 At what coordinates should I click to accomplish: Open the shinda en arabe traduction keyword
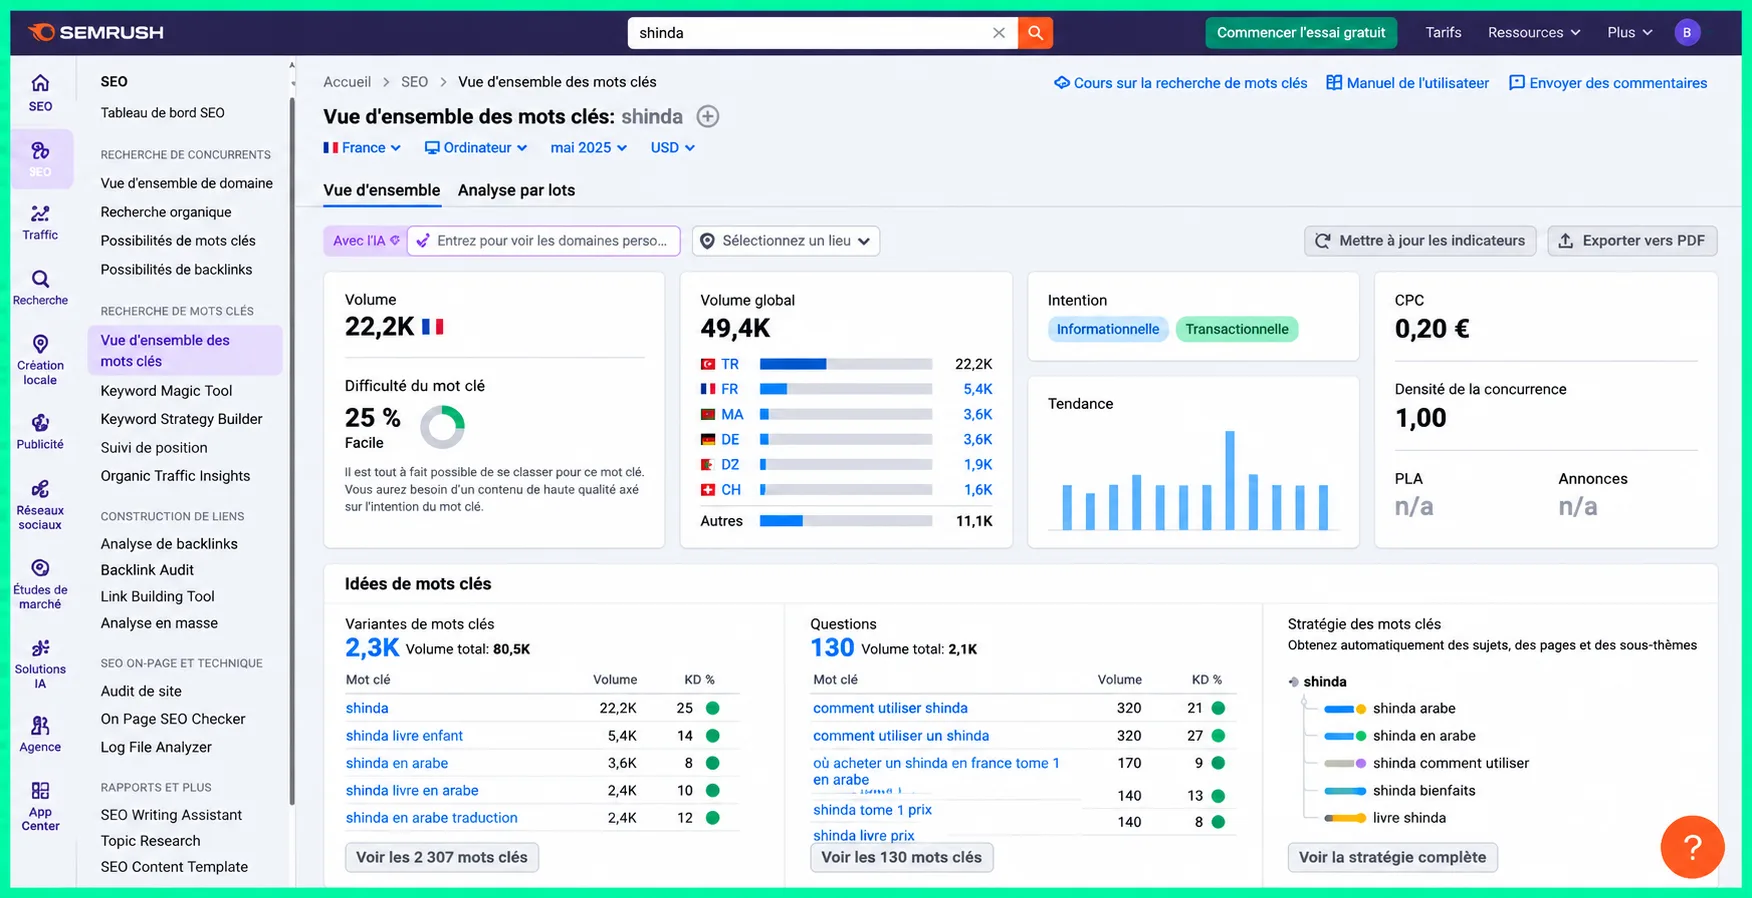432,818
